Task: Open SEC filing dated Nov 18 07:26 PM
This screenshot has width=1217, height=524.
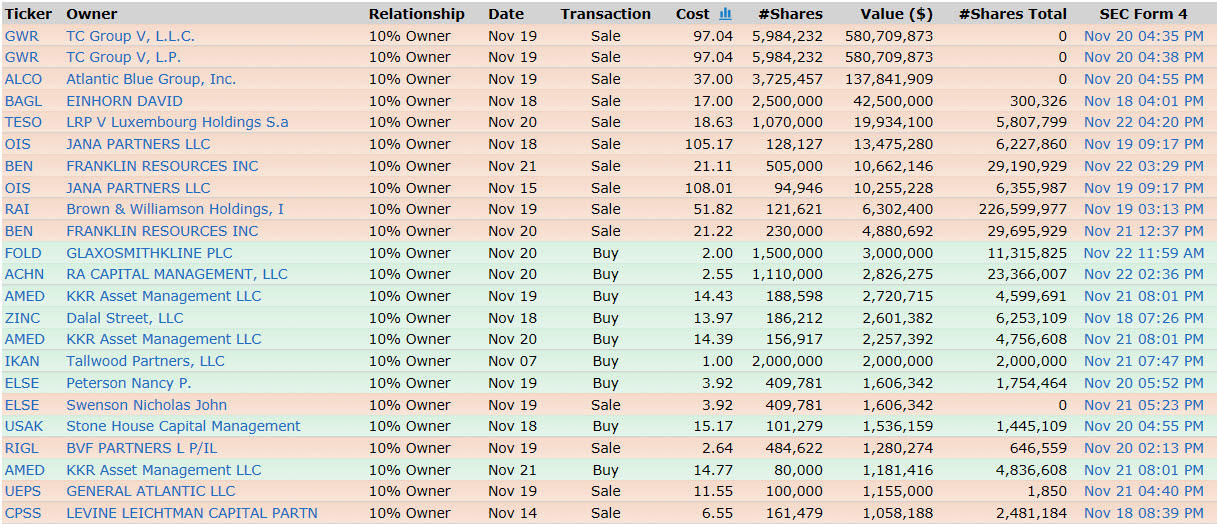Action: coord(1143,318)
